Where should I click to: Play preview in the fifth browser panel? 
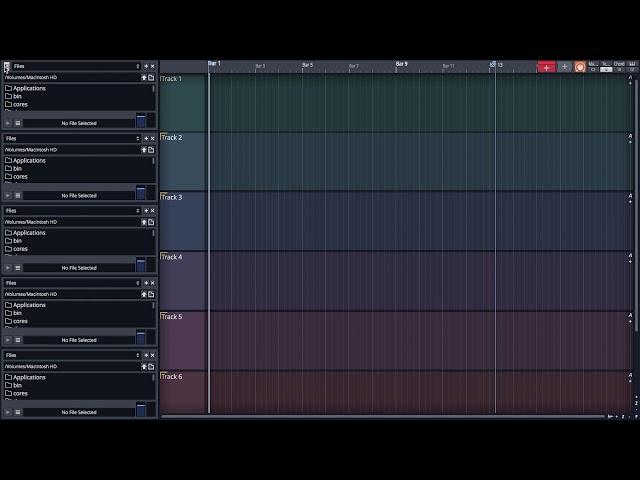(8, 412)
